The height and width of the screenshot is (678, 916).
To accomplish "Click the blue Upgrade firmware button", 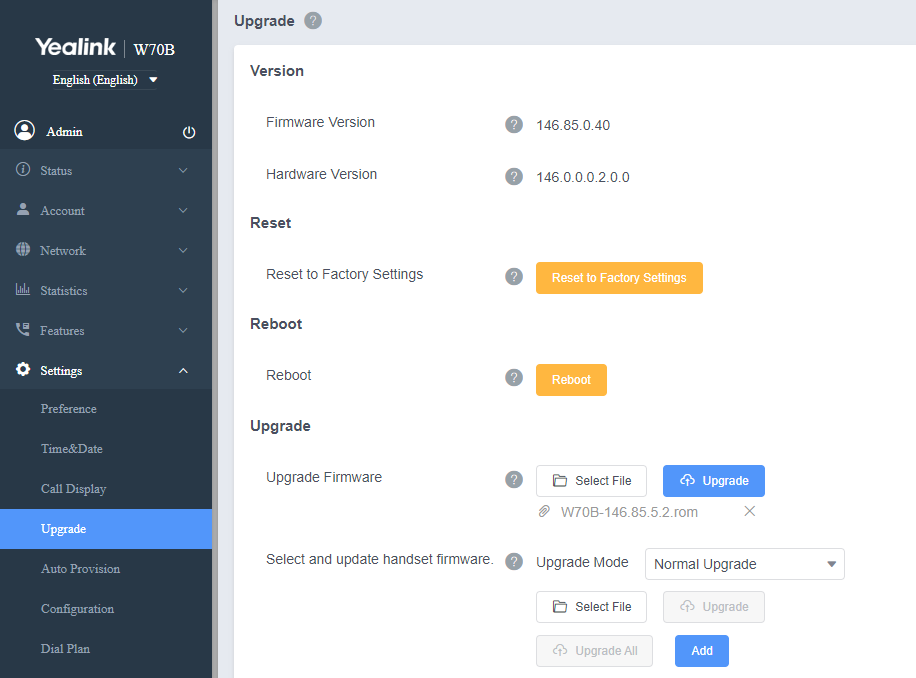I will [x=713, y=481].
